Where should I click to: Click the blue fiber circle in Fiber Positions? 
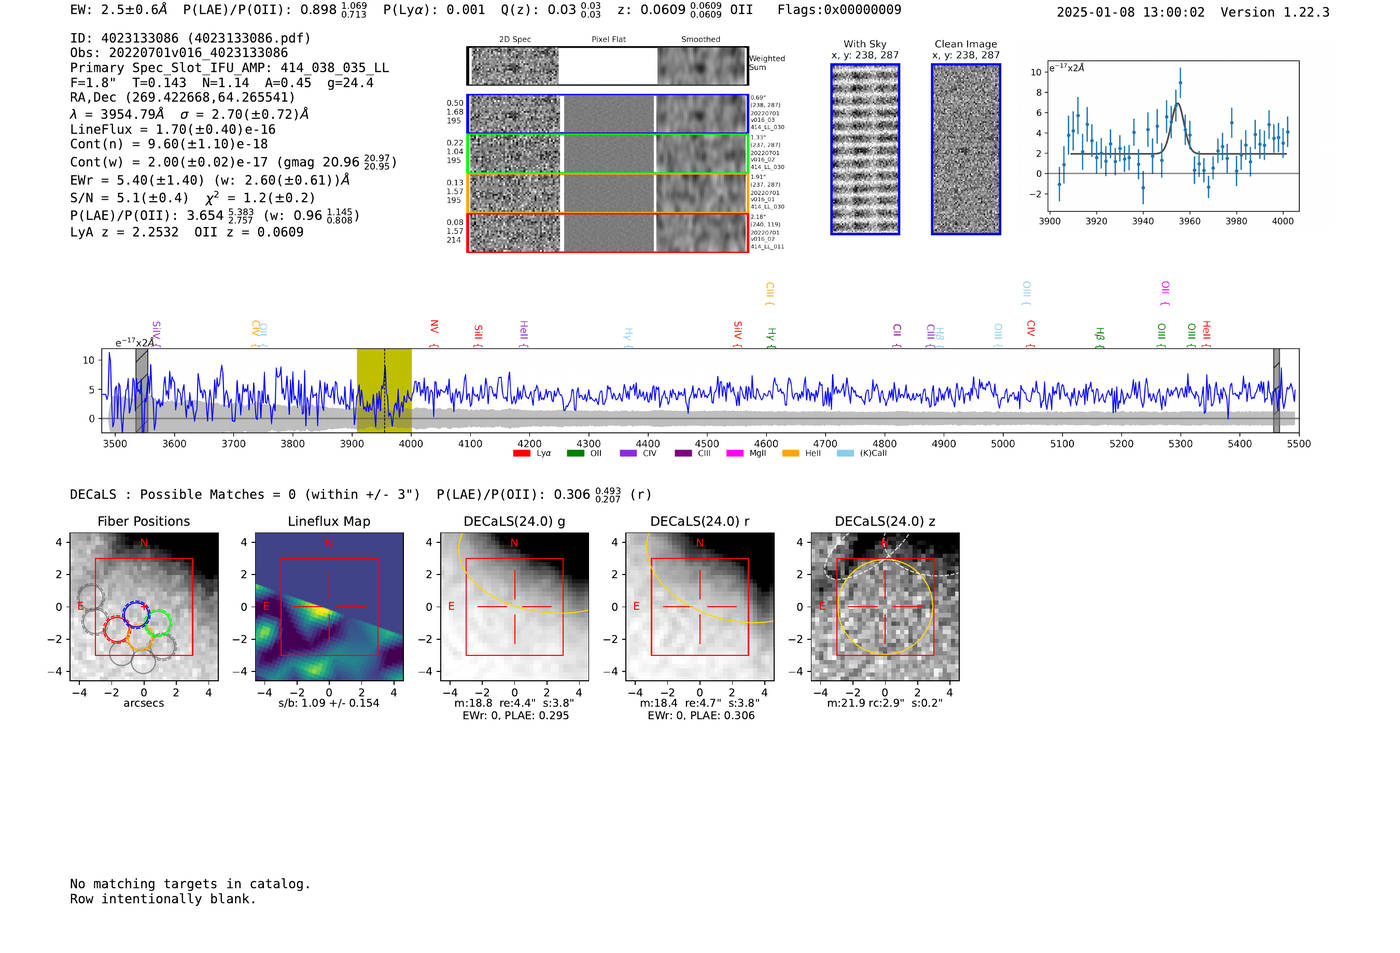136,614
